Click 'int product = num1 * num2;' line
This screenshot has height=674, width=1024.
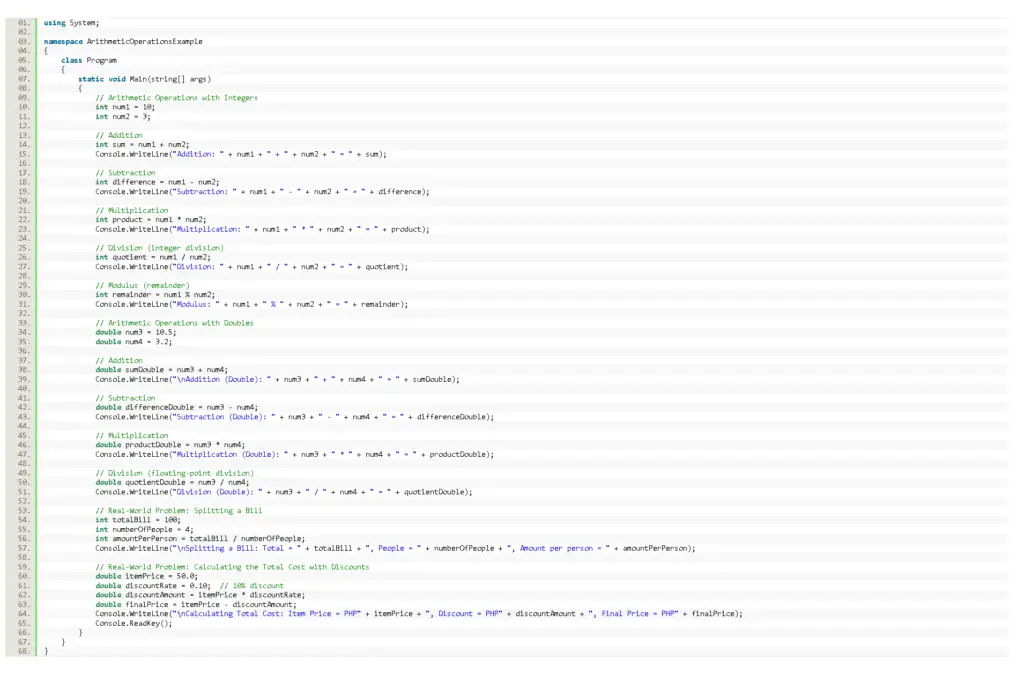tap(151, 220)
